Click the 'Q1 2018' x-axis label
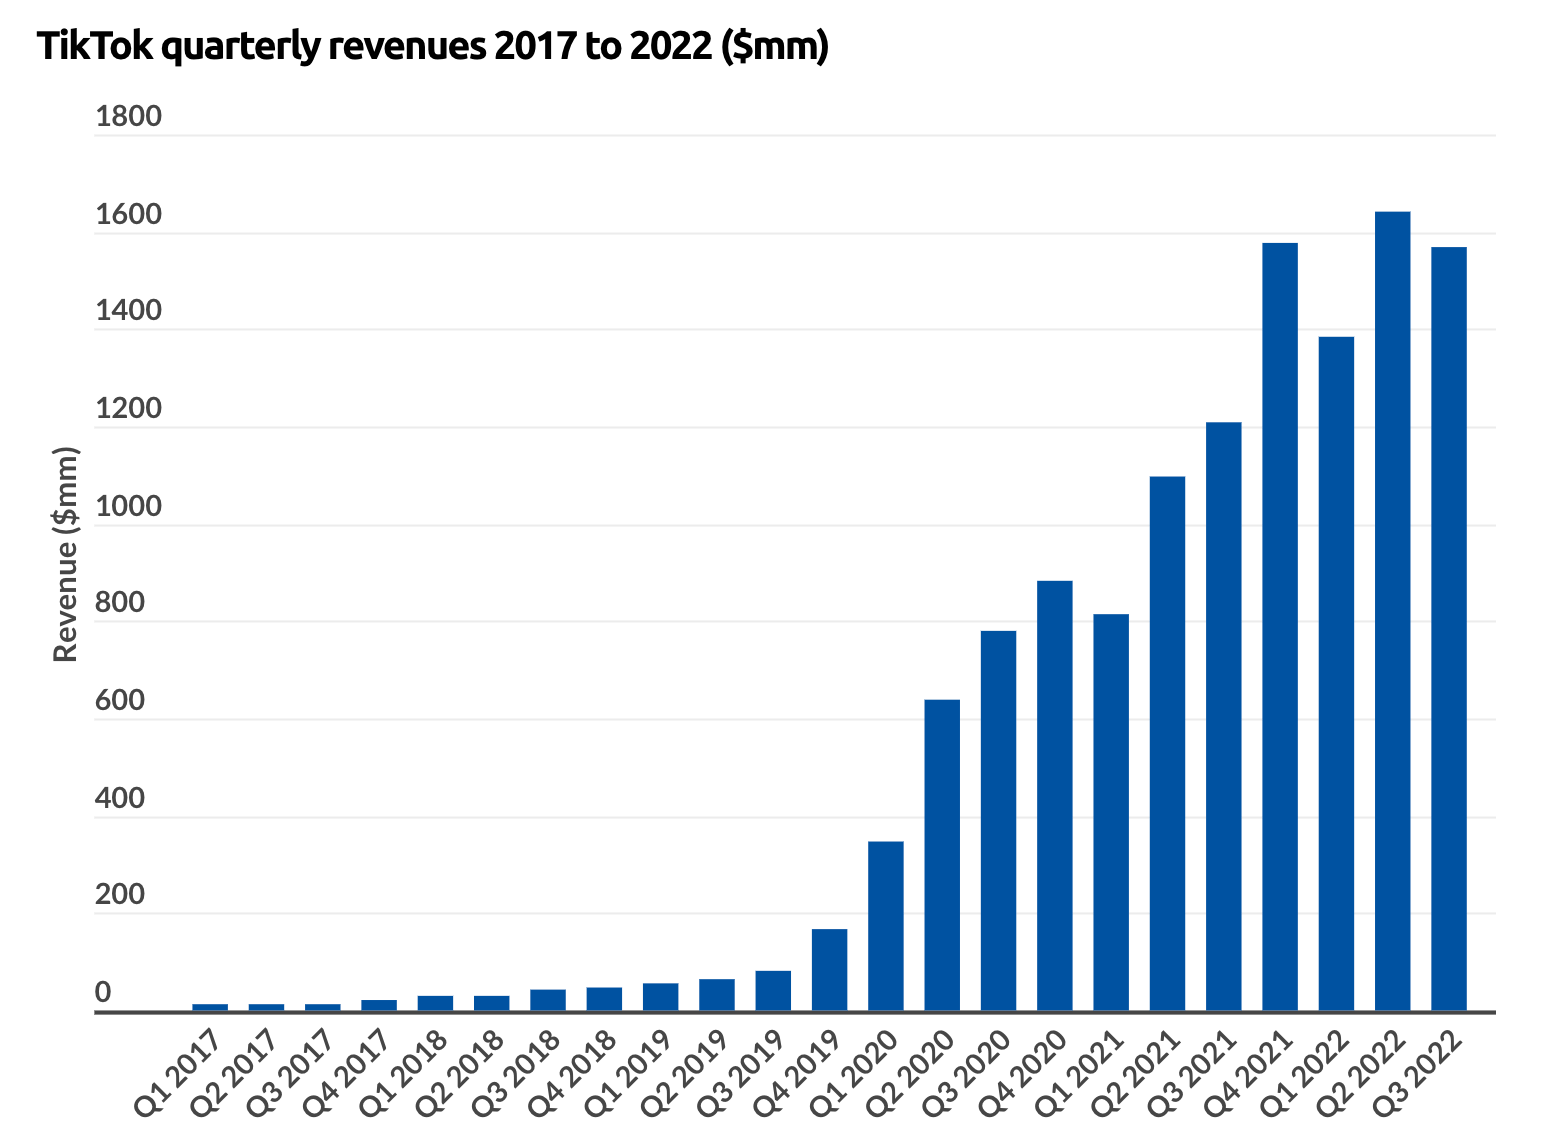This screenshot has height=1134, width=1562. [404, 1074]
